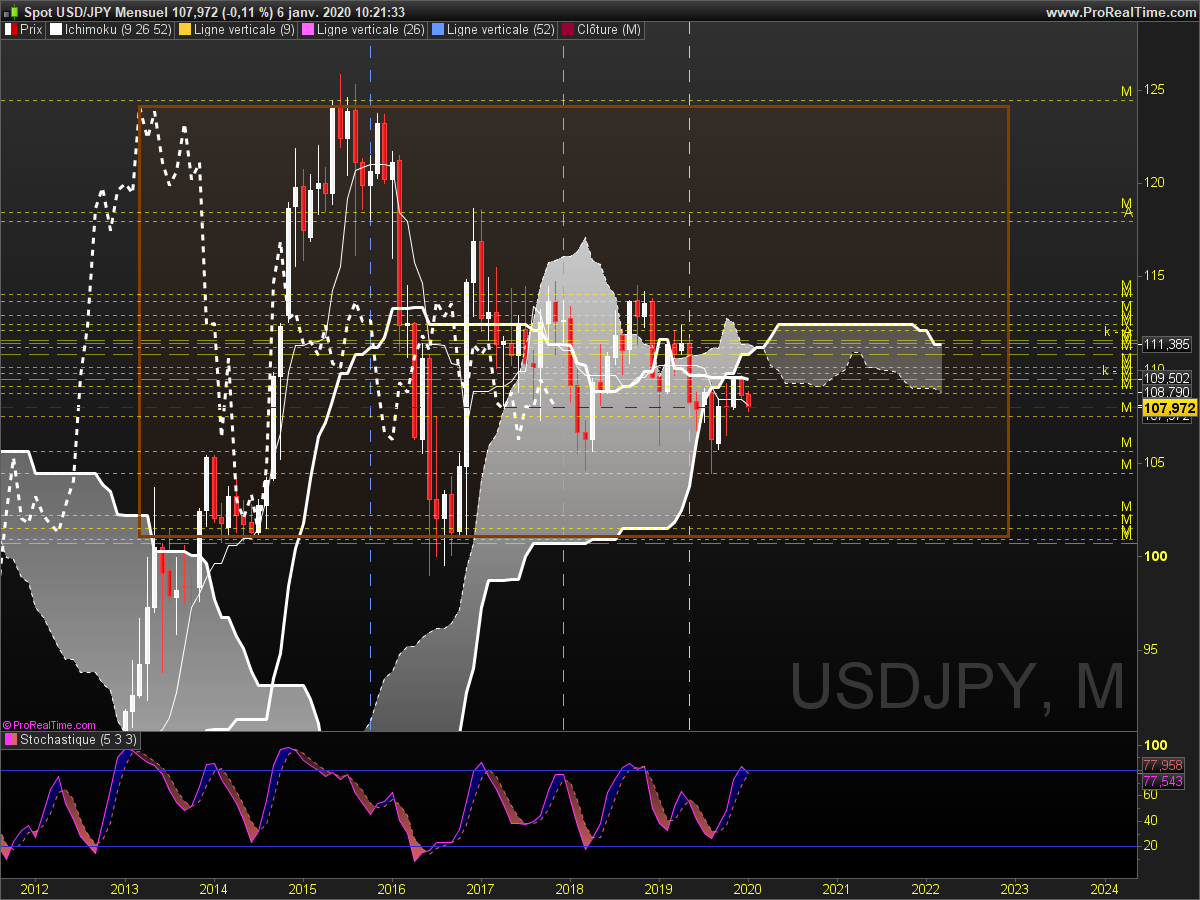The image size is (1200, 900).
Task: Click the 2023 label on the time axis
Action: tap(1014, 888)
